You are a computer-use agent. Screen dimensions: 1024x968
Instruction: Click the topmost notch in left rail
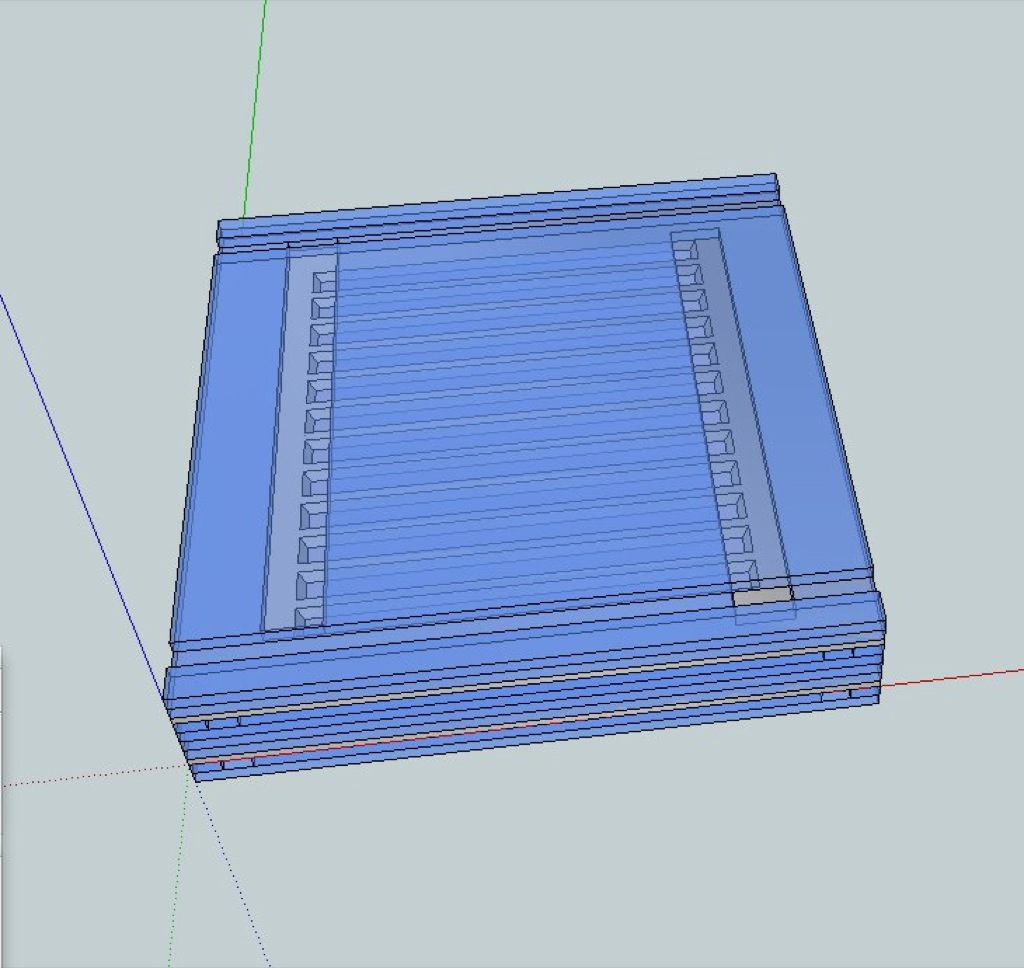coord(323,282)
